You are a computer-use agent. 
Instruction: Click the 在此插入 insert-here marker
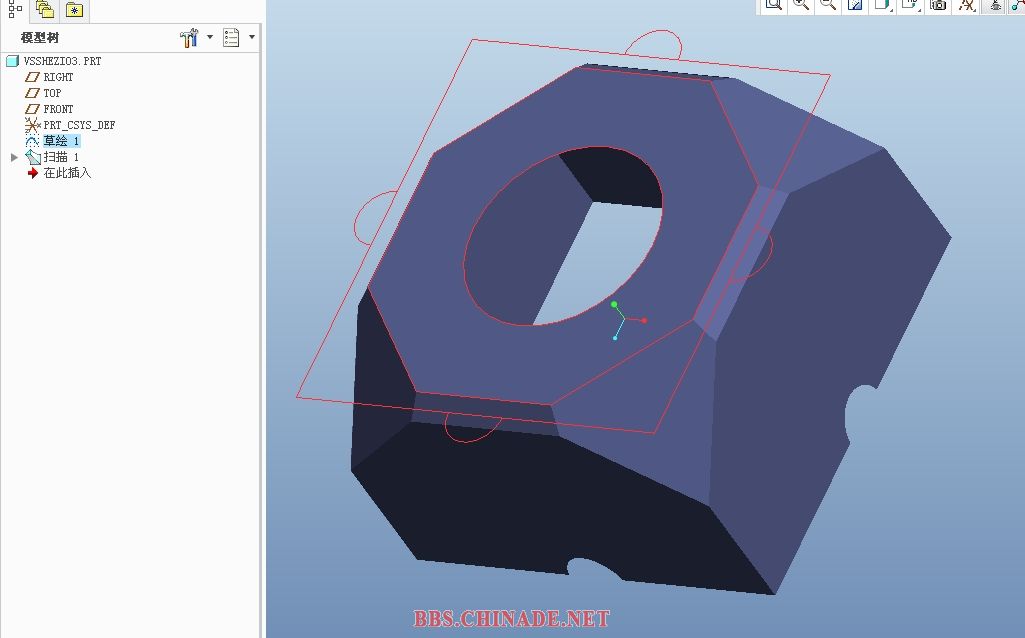tap(66, 173)
